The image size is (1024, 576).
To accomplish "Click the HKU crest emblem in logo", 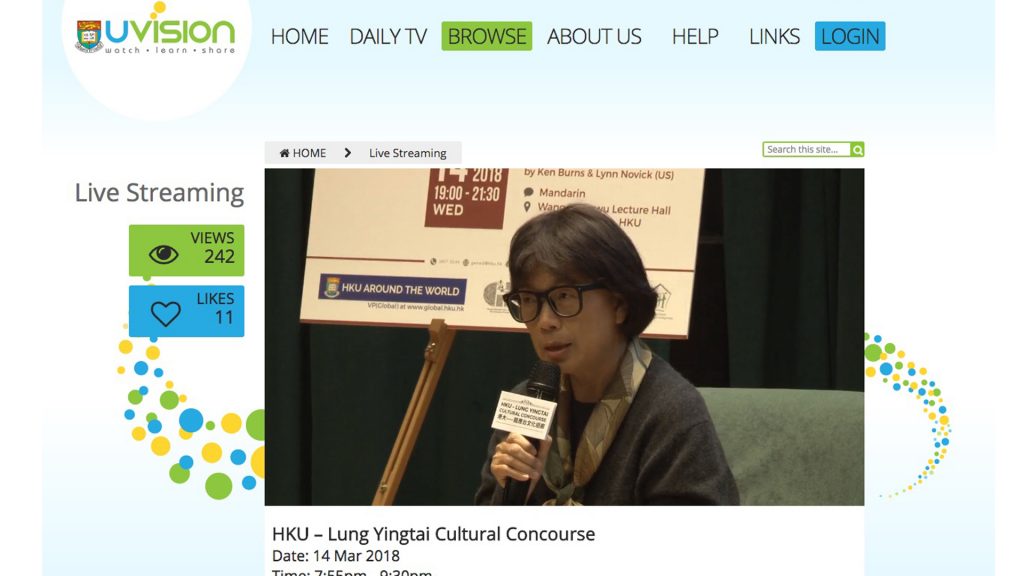I will click(x=88, y=35).
